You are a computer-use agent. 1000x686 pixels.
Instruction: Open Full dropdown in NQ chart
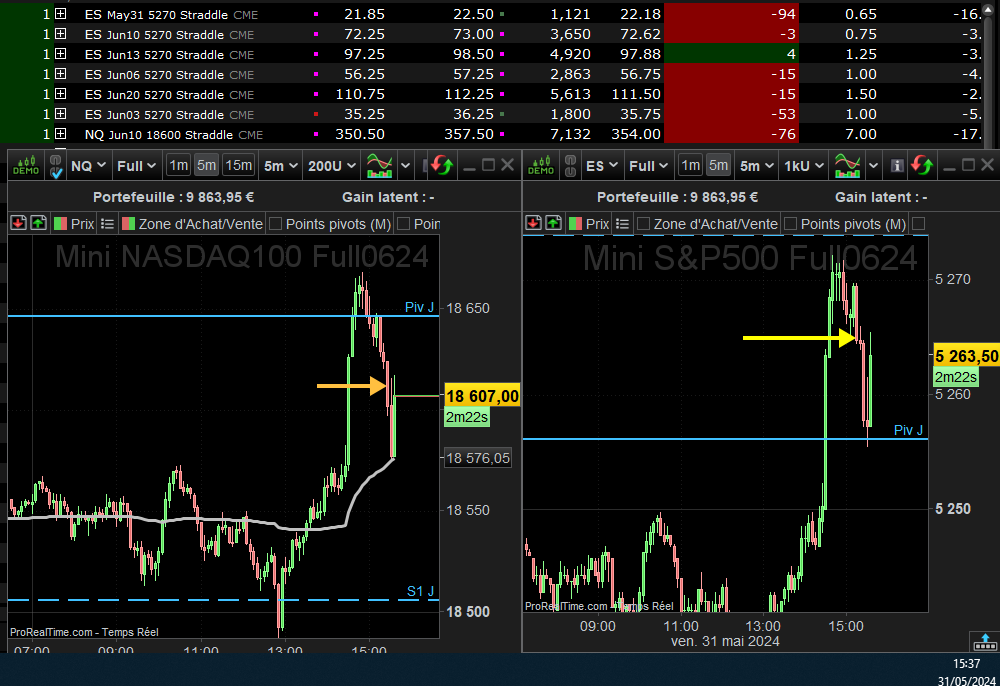tap(136, 166)
